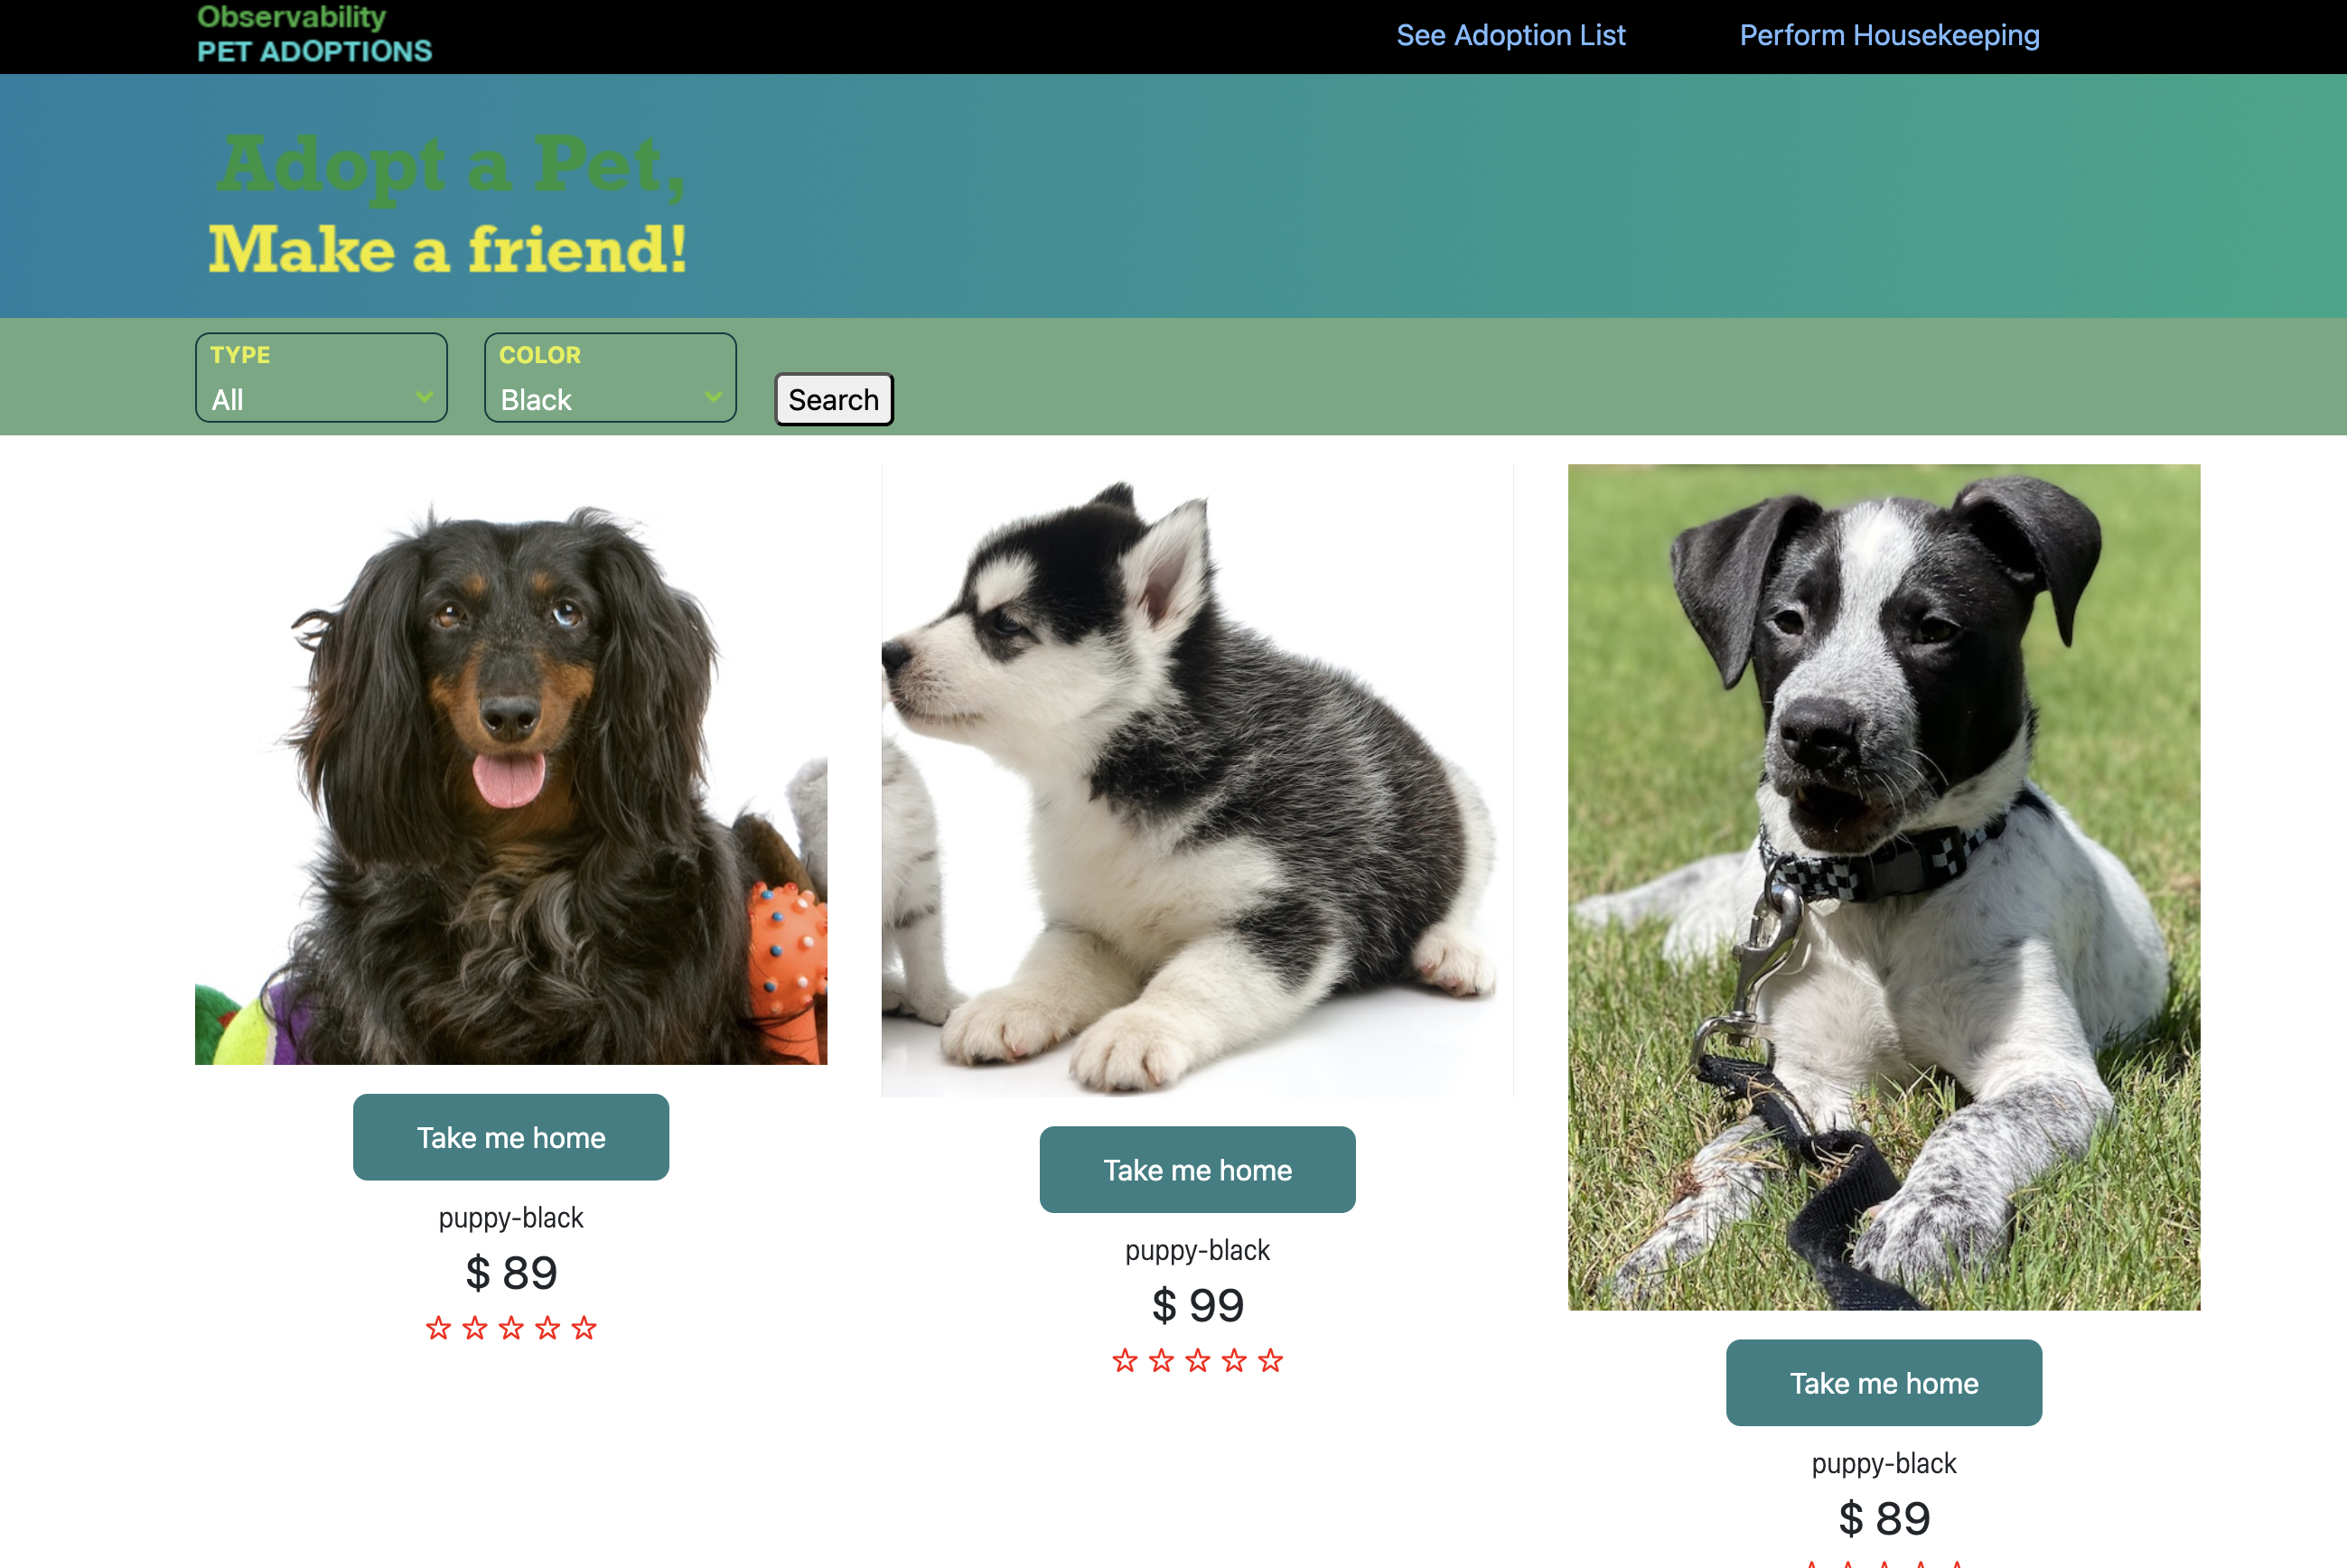The width and height of the screenshot is (2347, 1568).
Task: Click the Search button
Action: coord(834,399)
